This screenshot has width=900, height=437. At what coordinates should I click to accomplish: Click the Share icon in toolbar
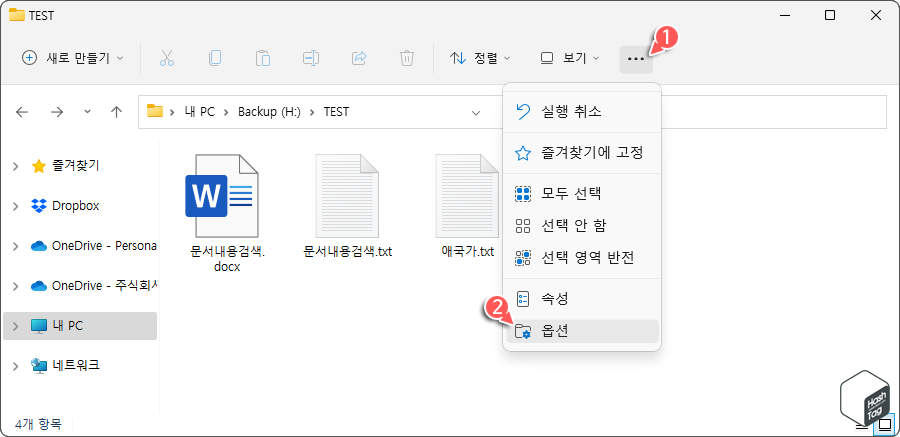359,58
